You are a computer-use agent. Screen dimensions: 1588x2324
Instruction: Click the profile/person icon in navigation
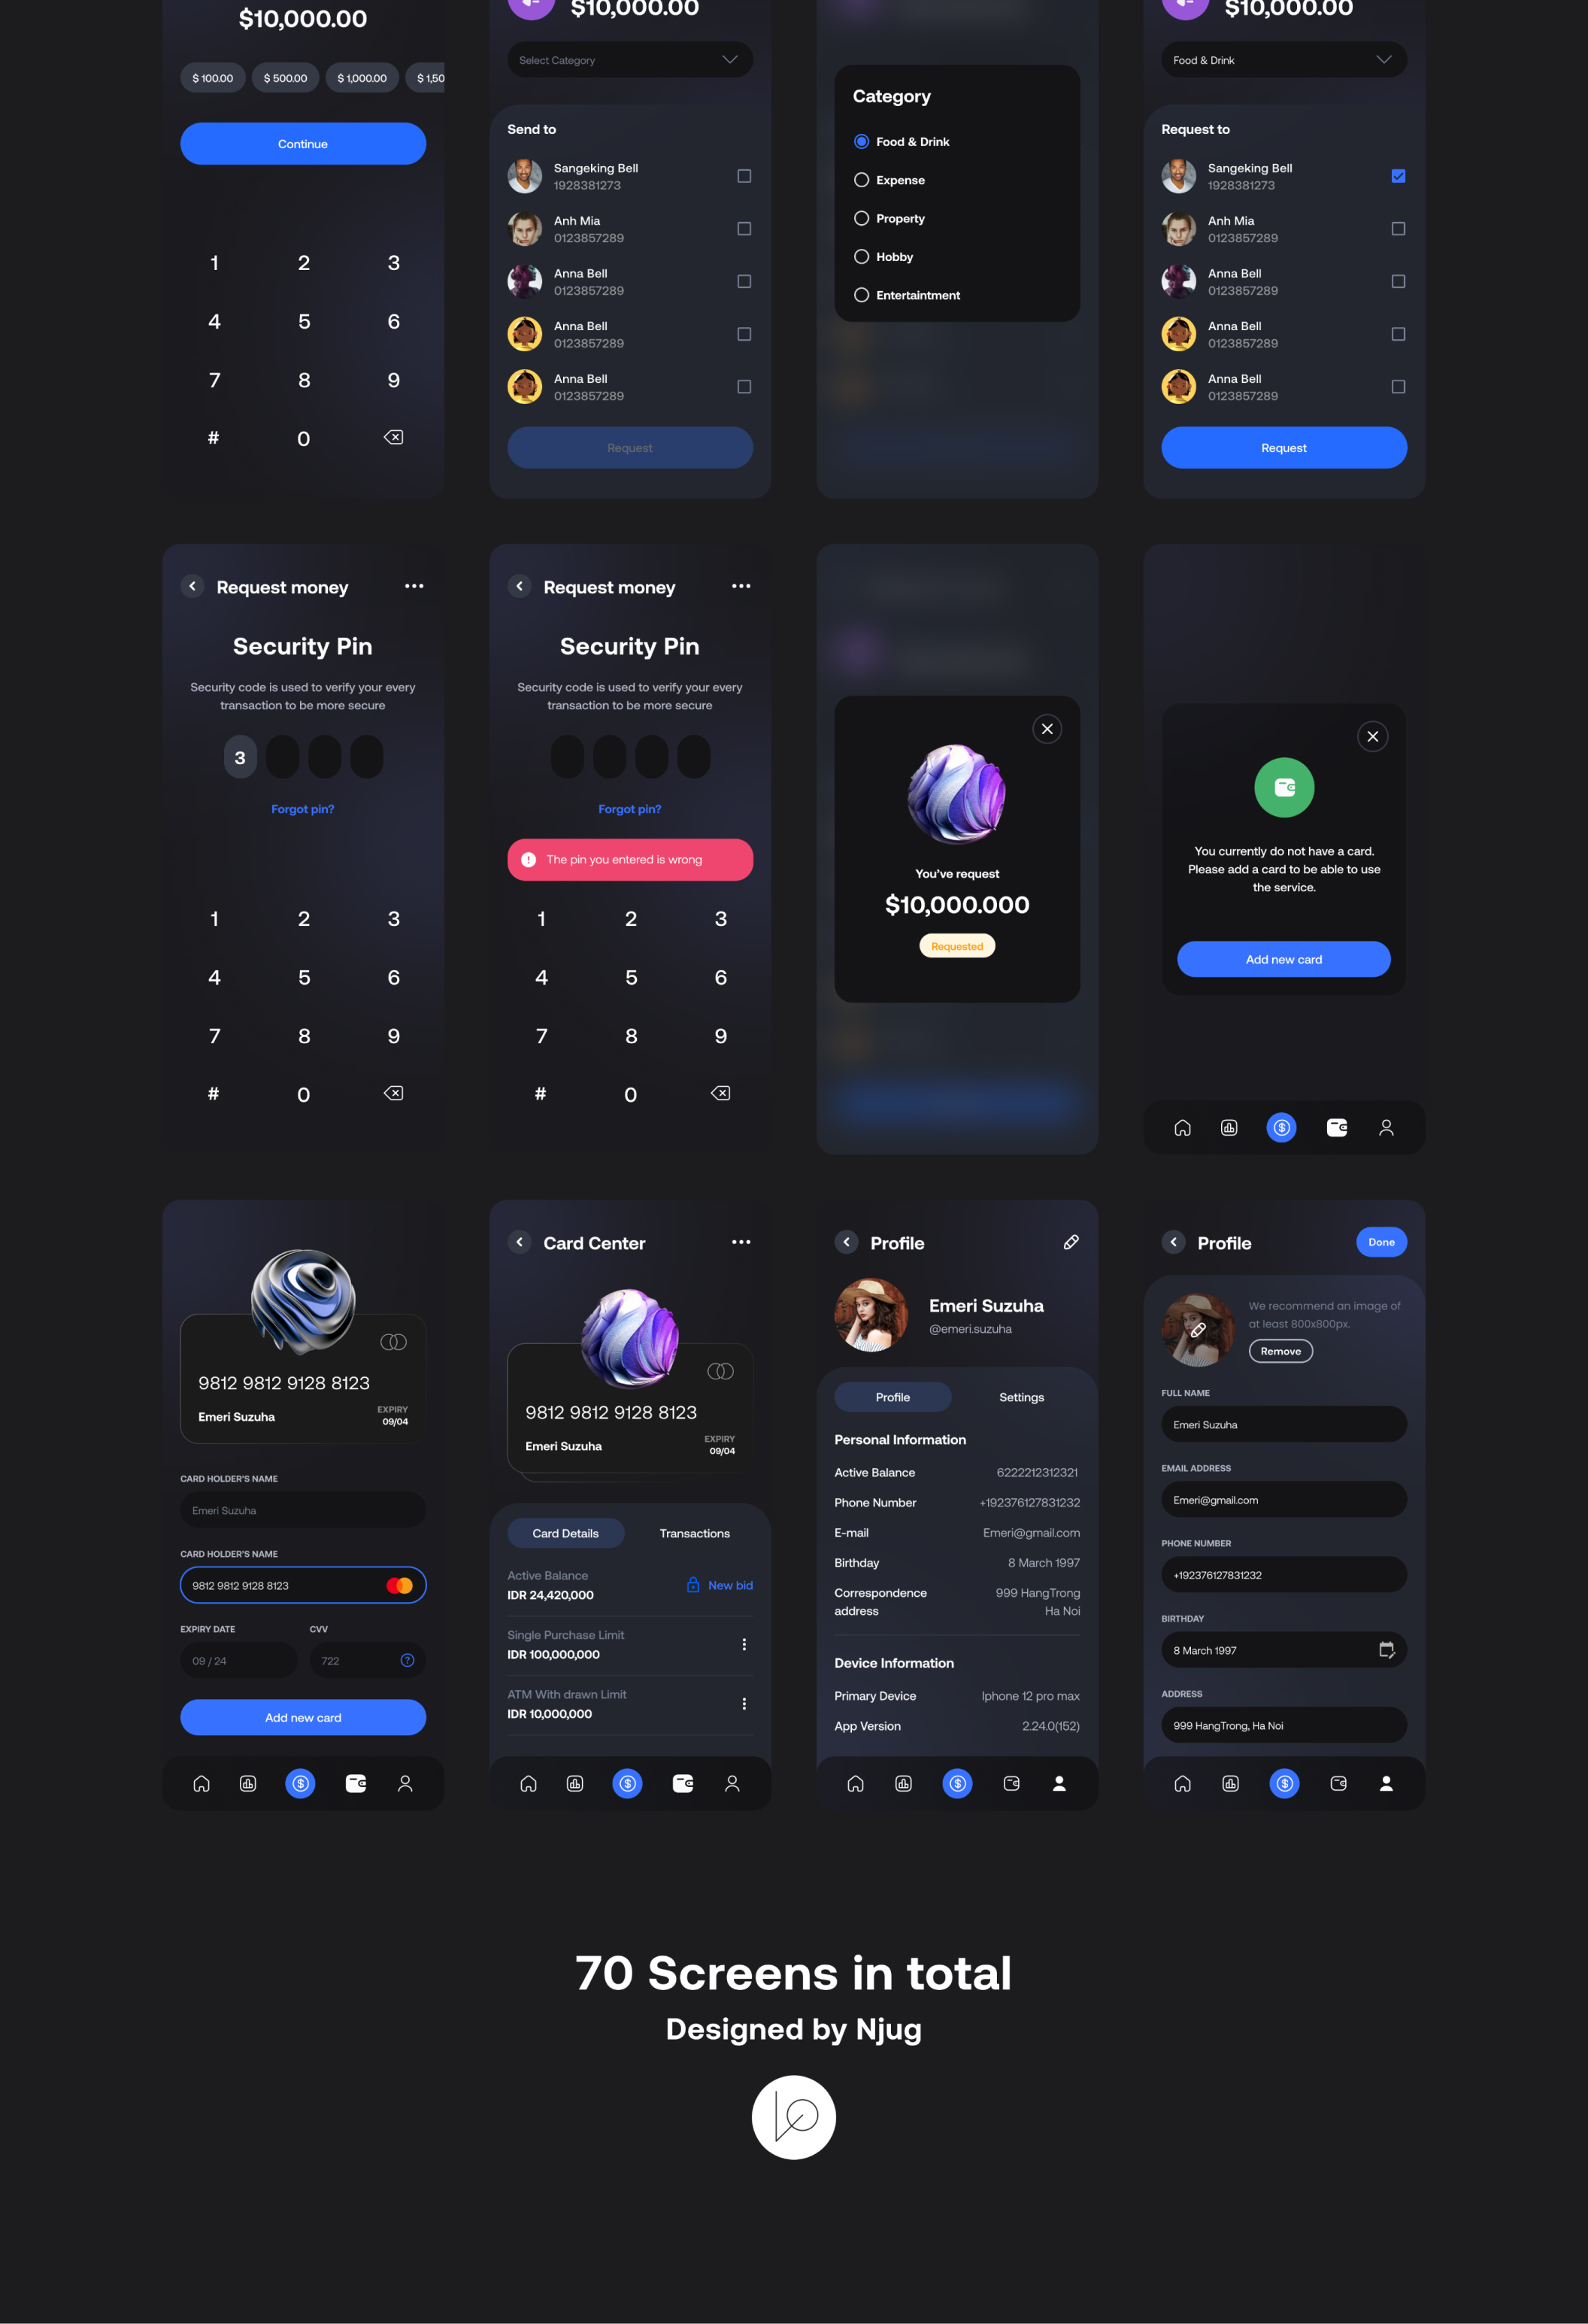(405, 1782)
